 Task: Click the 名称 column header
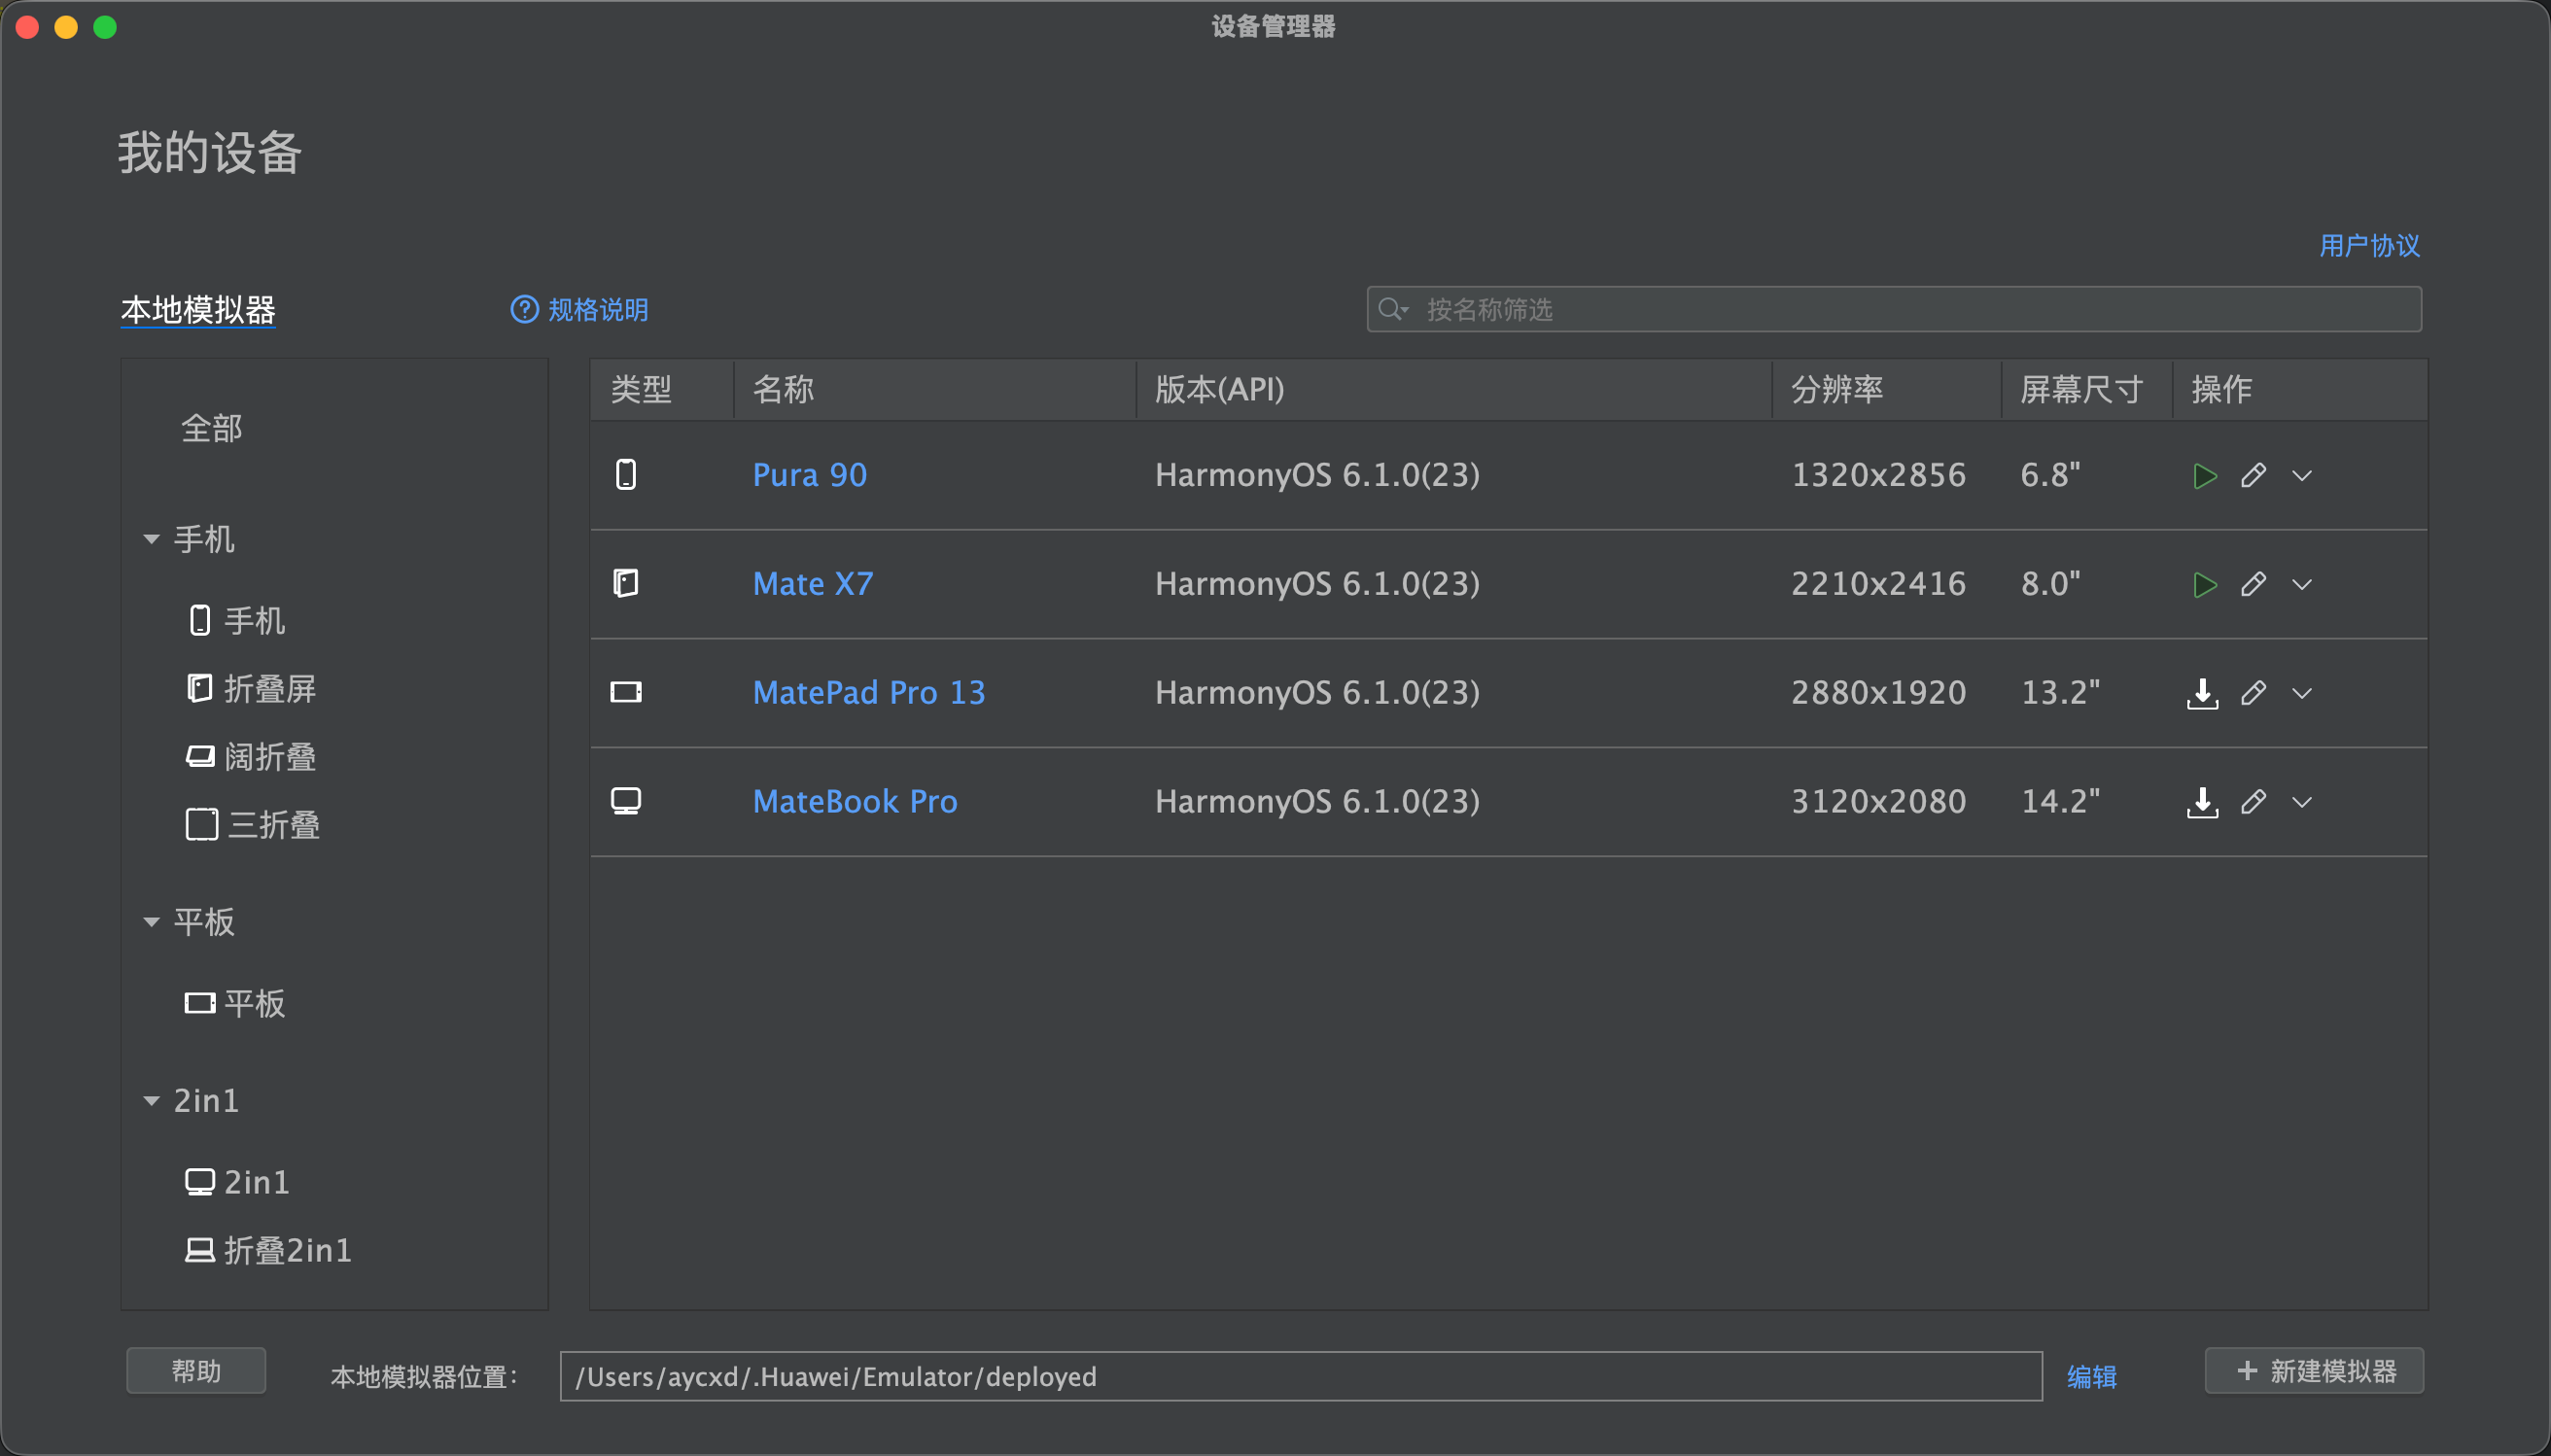click(x=935, y=390)
